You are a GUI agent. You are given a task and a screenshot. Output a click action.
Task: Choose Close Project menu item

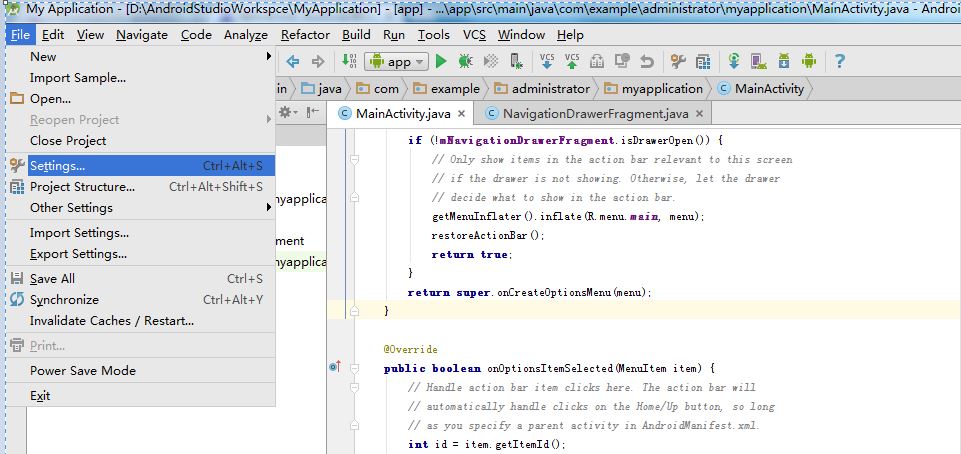140,141
